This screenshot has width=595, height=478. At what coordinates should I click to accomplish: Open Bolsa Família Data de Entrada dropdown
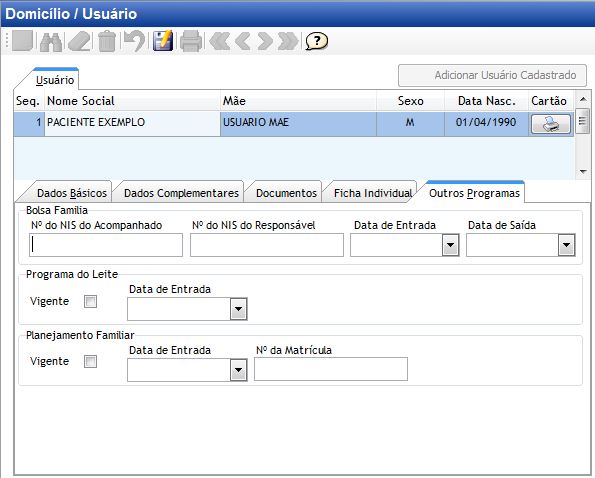[450, 245]
